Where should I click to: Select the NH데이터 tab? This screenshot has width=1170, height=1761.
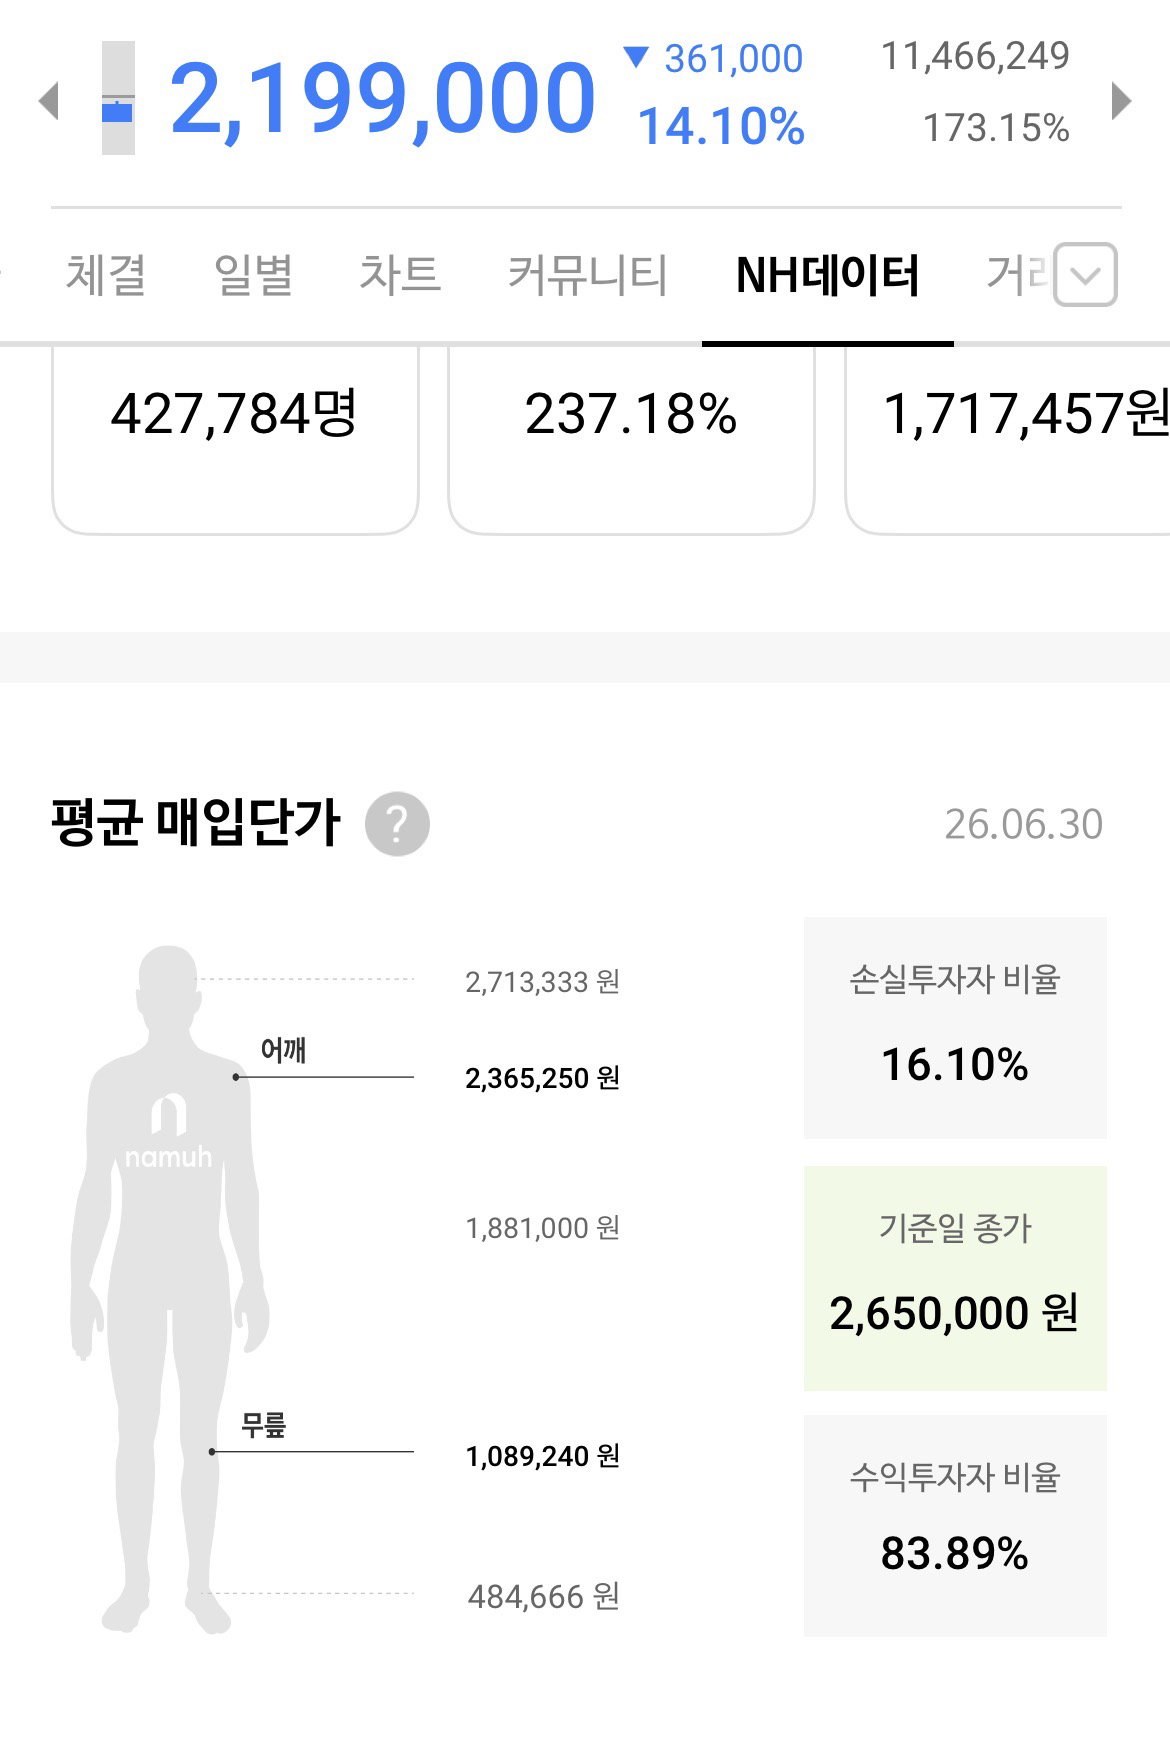coord(827,275)
